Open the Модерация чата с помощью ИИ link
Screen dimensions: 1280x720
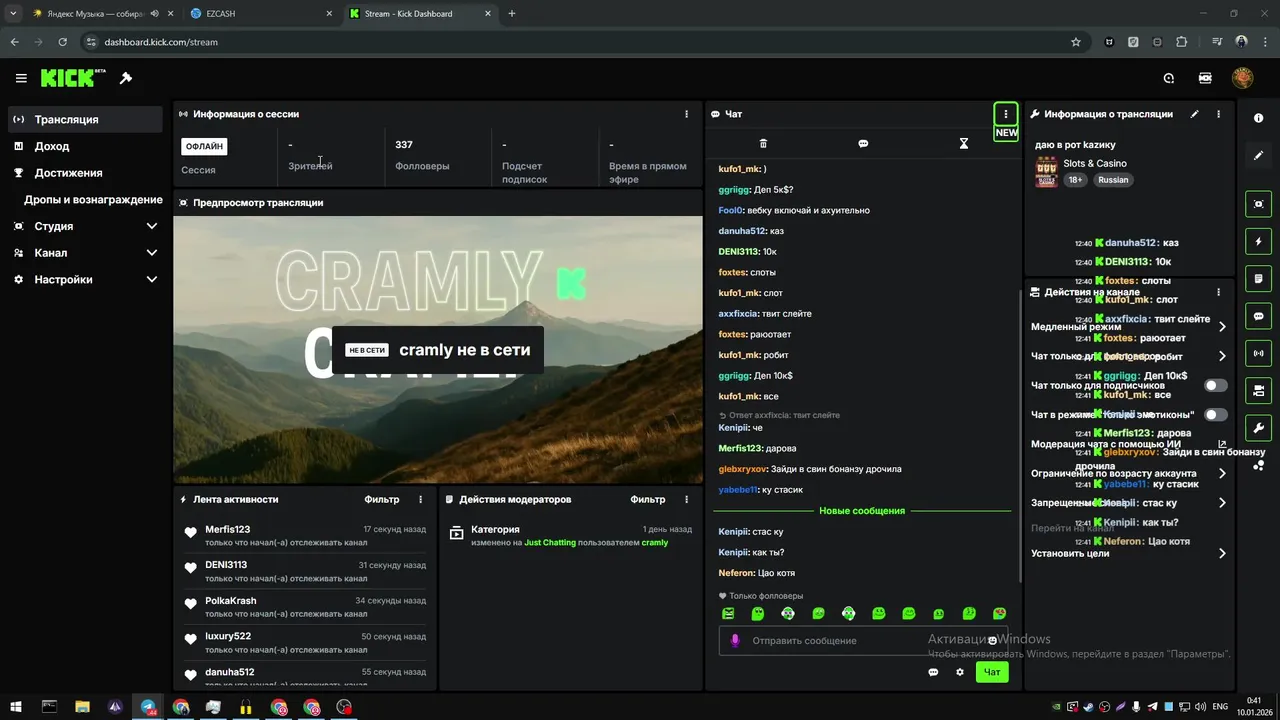coord(1128,444)
